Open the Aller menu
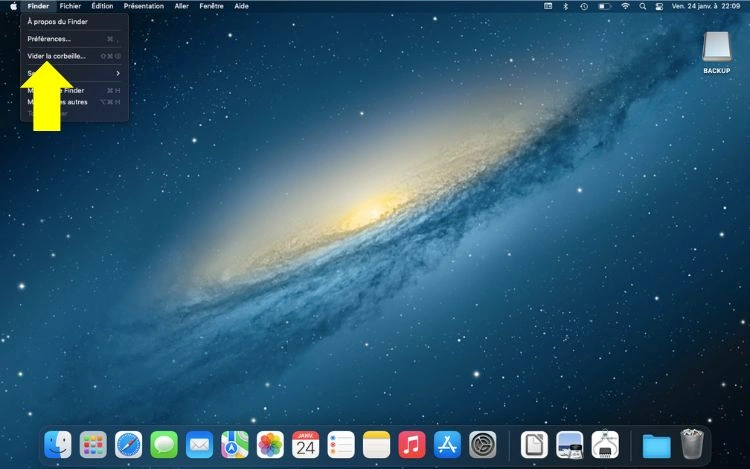This screenshot has height=469, width=750. 181,6
